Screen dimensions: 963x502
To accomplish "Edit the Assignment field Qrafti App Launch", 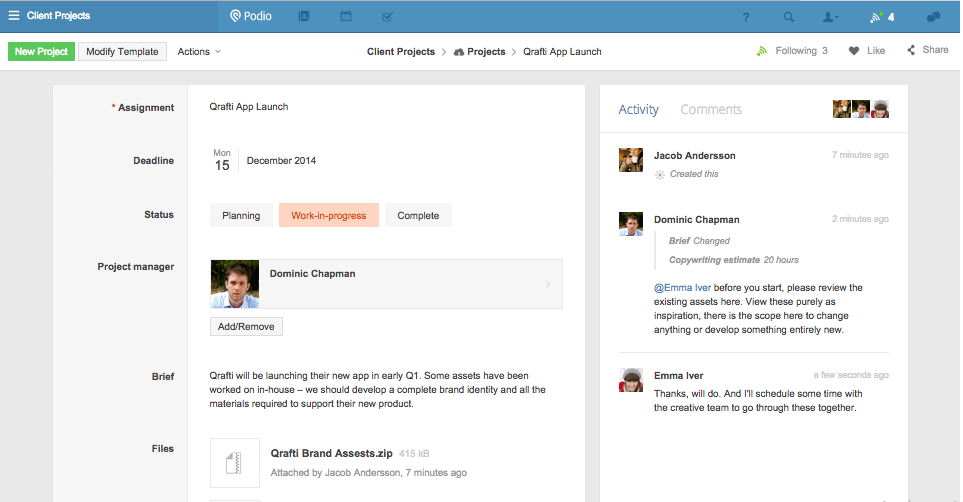I will point(249,107).
